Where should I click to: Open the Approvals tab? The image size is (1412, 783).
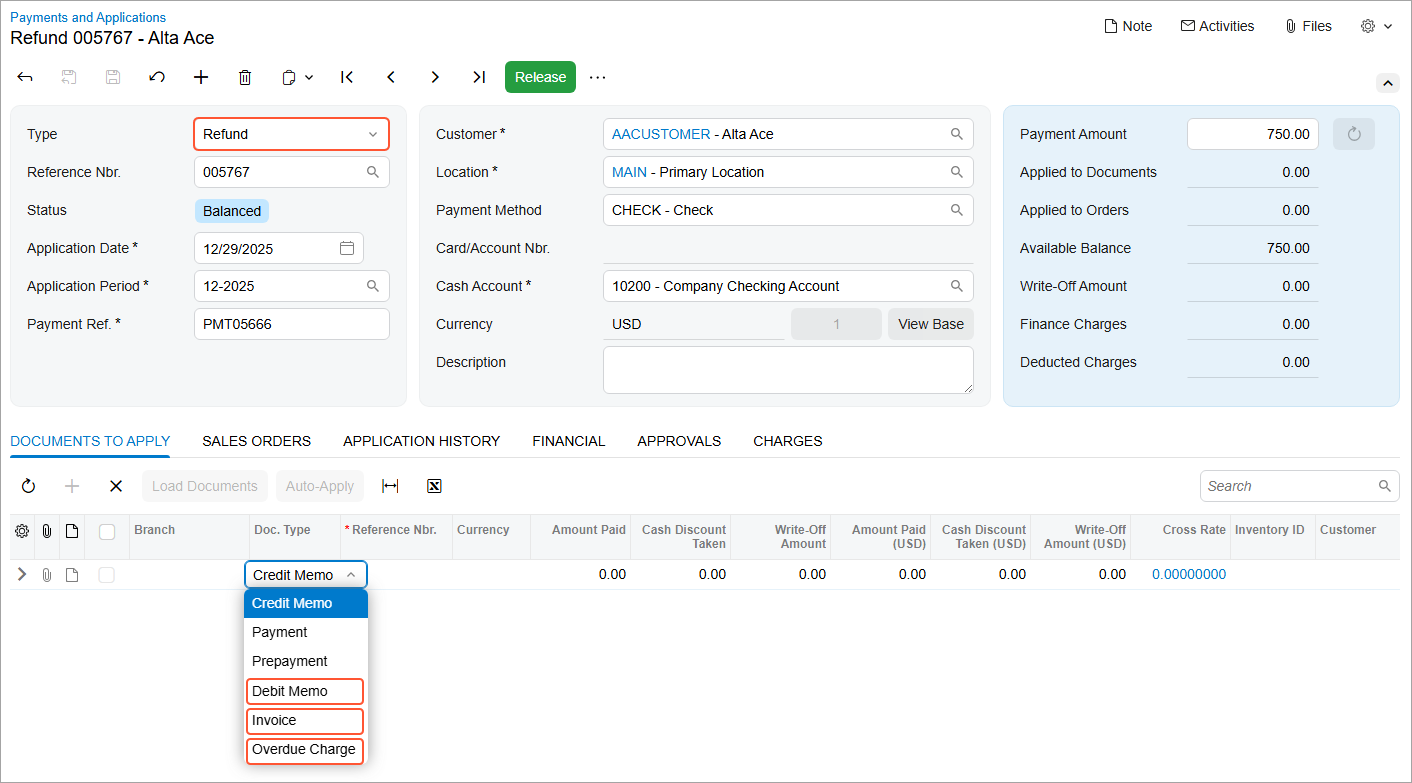click(x=679, y=441)
